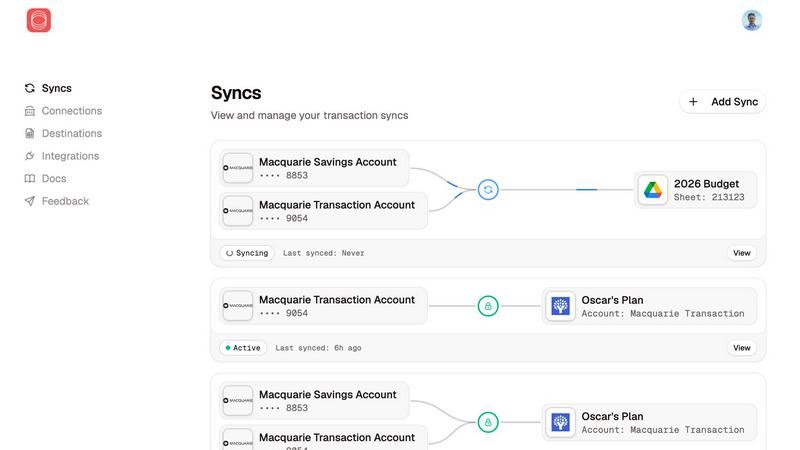Click the Active status badge
The height and width of the screenshot is (450, 800).
coord(243,348)
